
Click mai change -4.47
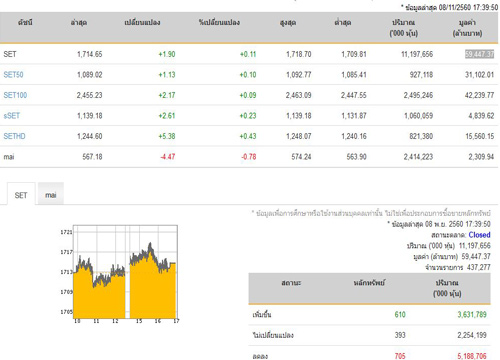tap(168, 157)
